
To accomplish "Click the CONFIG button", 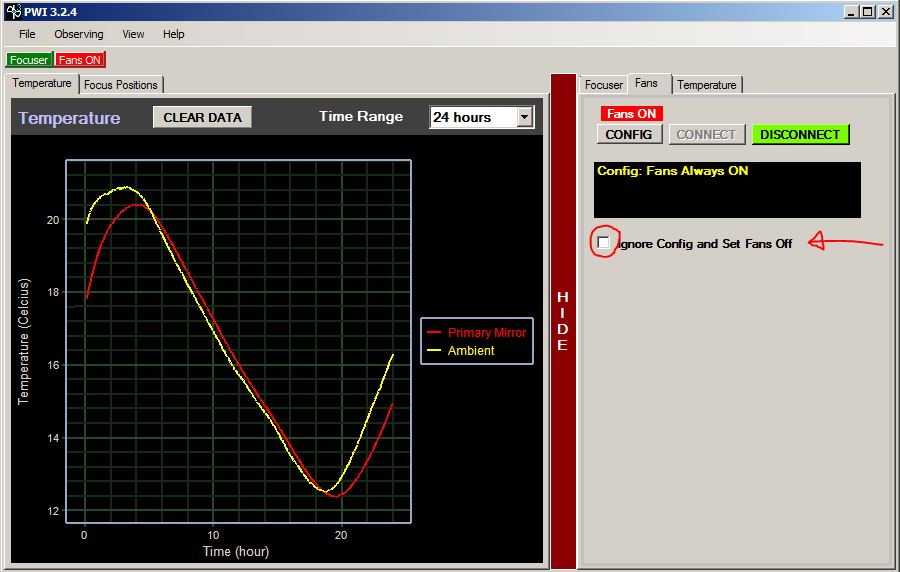I will coord(629,134).
